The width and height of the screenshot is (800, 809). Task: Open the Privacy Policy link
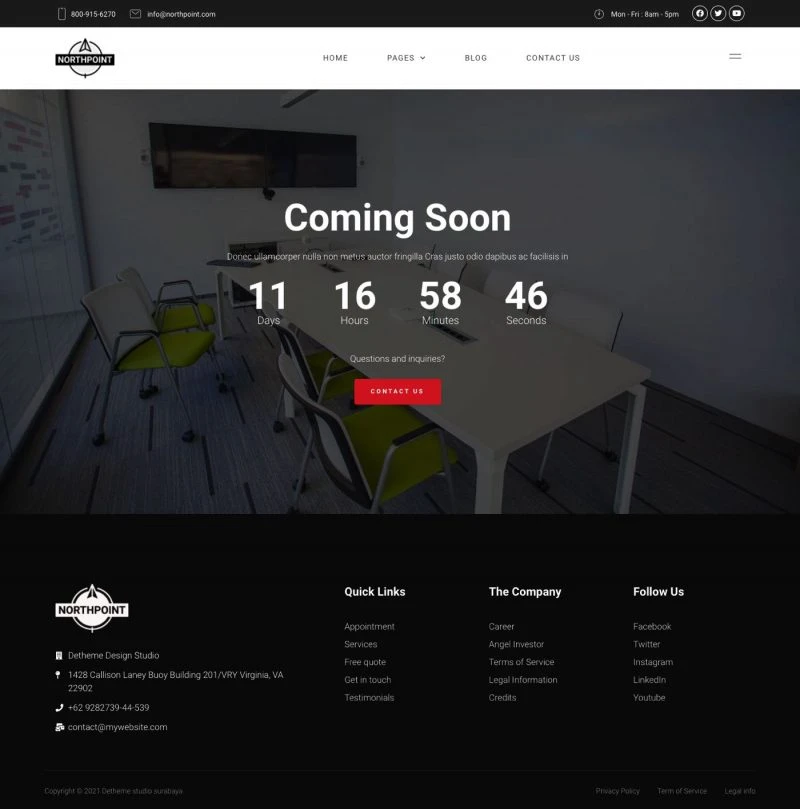click(617, 791)
